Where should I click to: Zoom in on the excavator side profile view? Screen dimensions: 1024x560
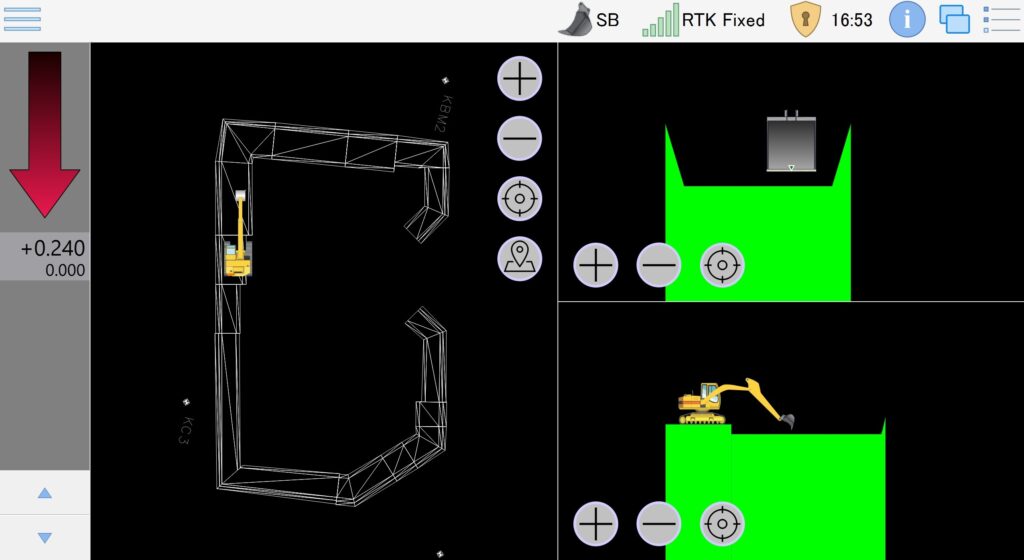tap(596, 523)
